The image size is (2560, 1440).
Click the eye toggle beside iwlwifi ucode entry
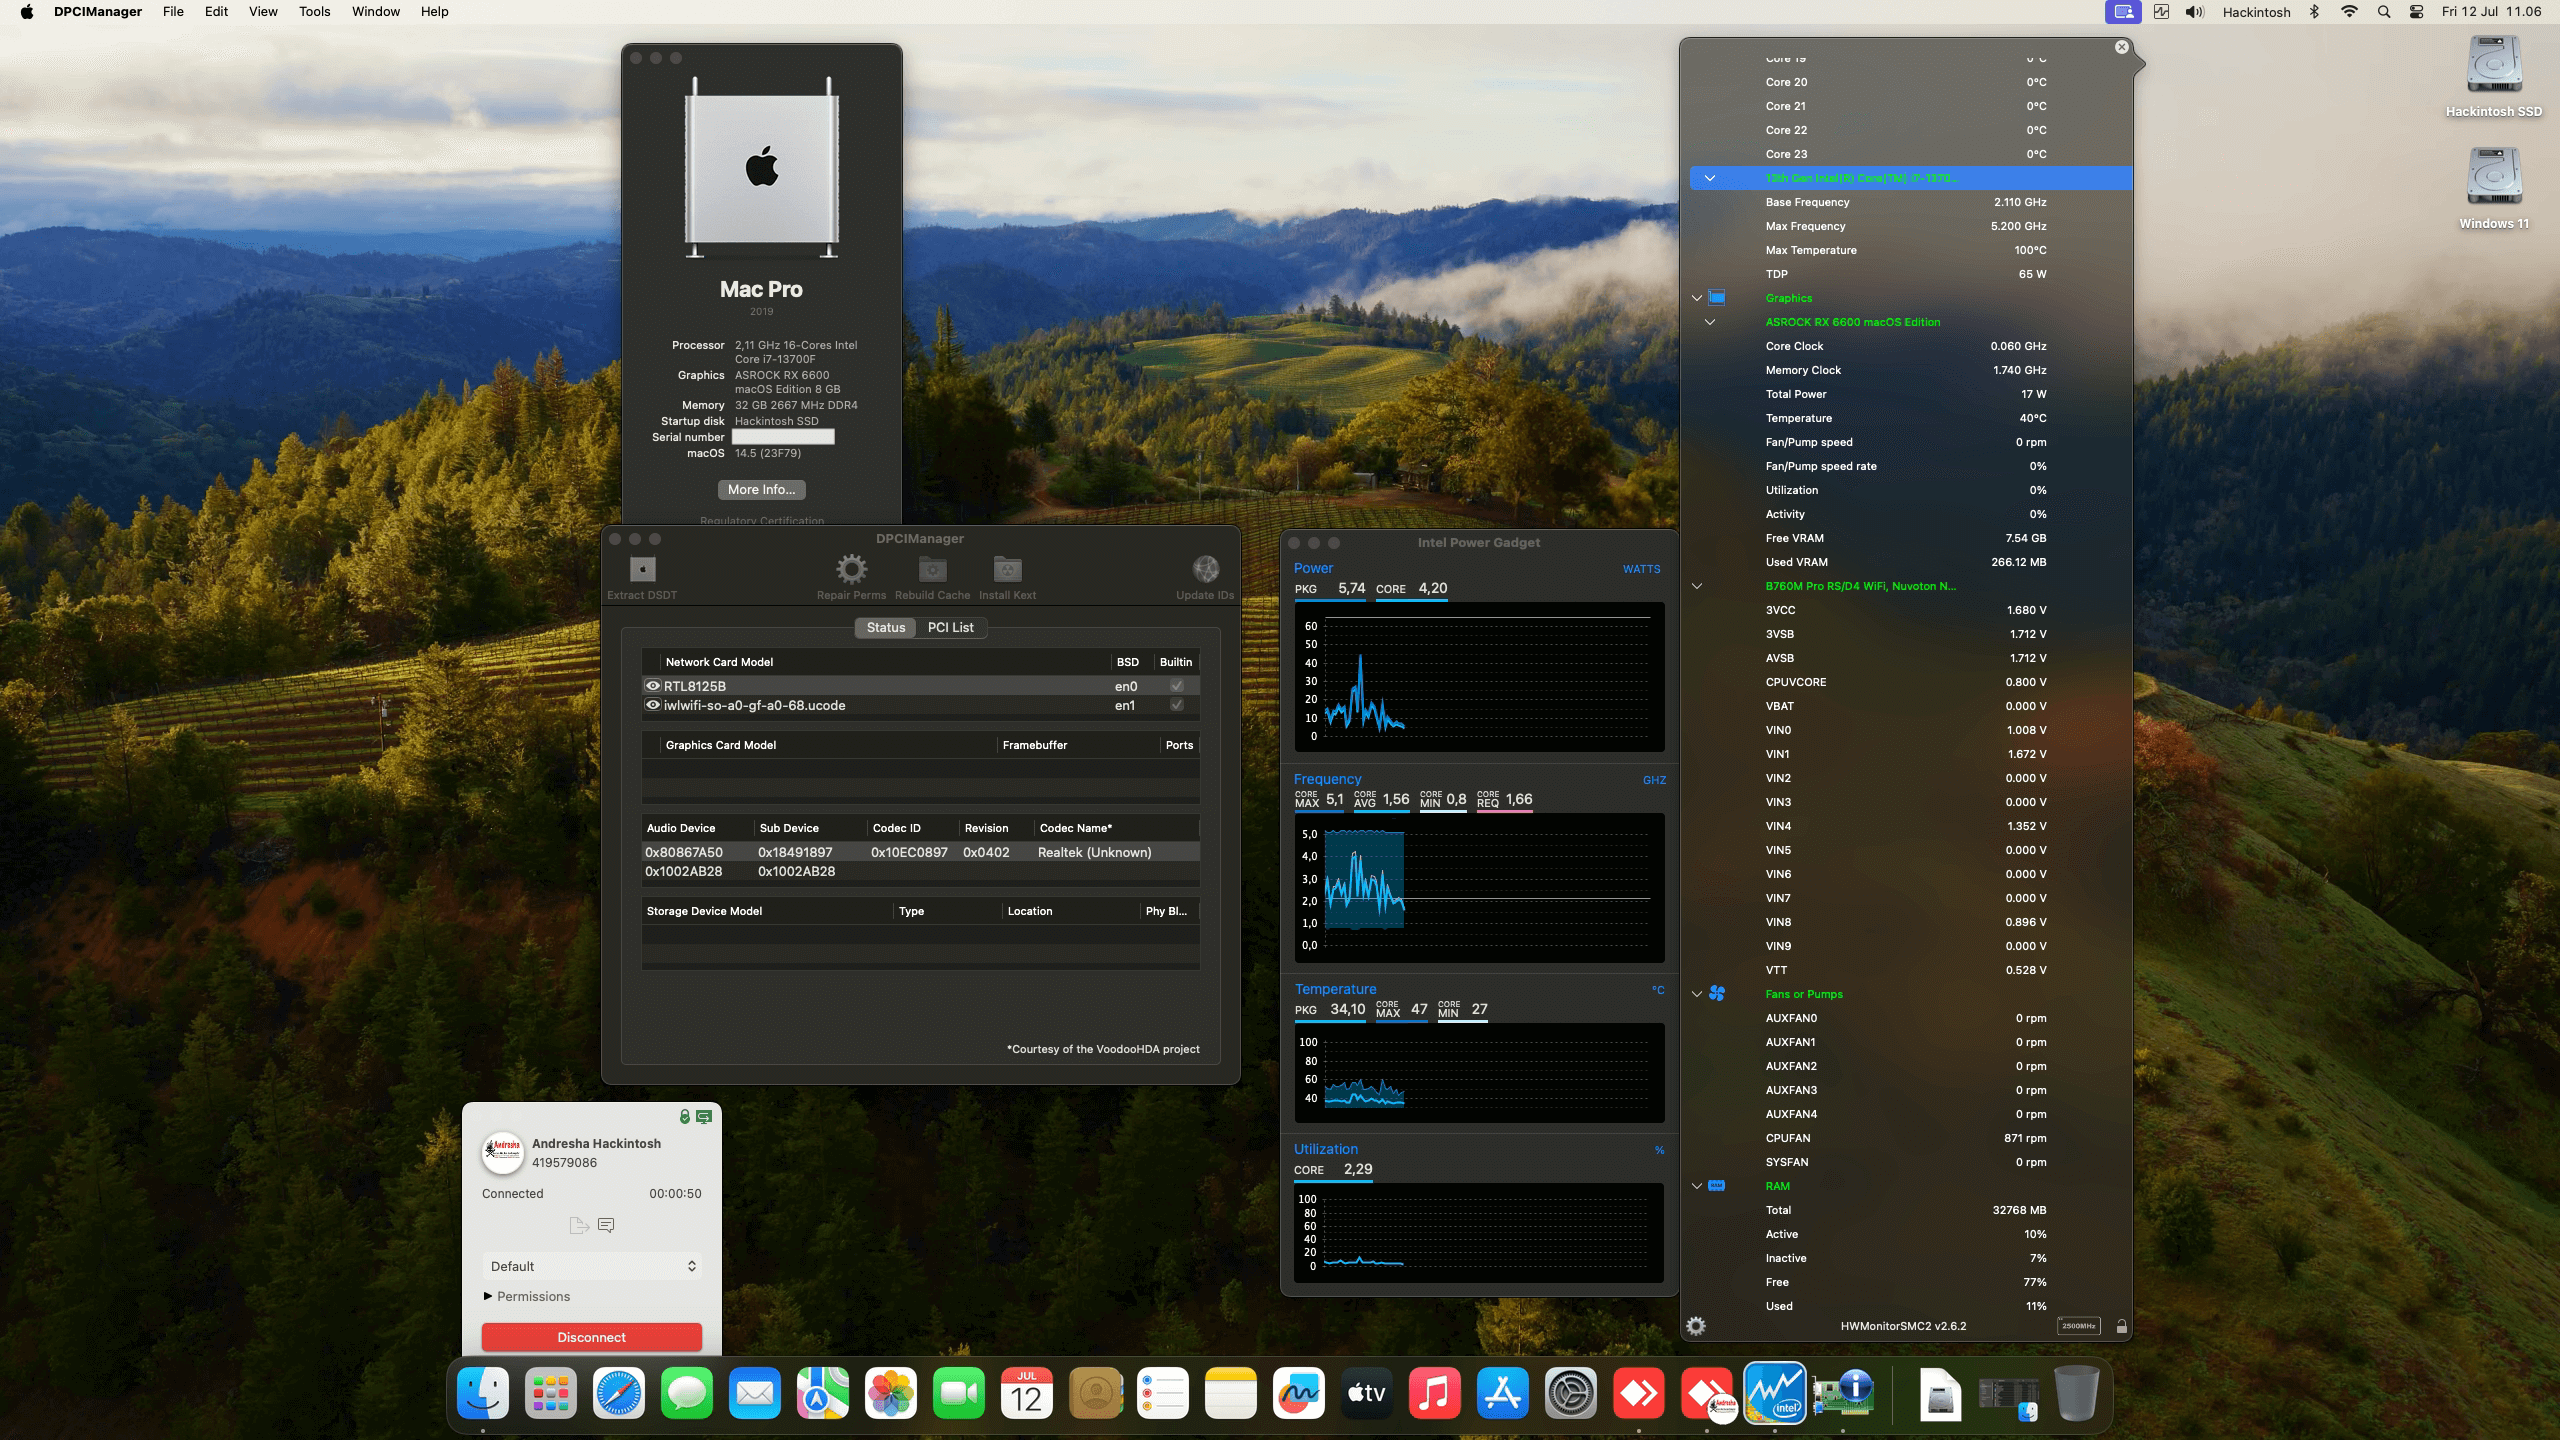pyautogui.click(x=653, y=705)
